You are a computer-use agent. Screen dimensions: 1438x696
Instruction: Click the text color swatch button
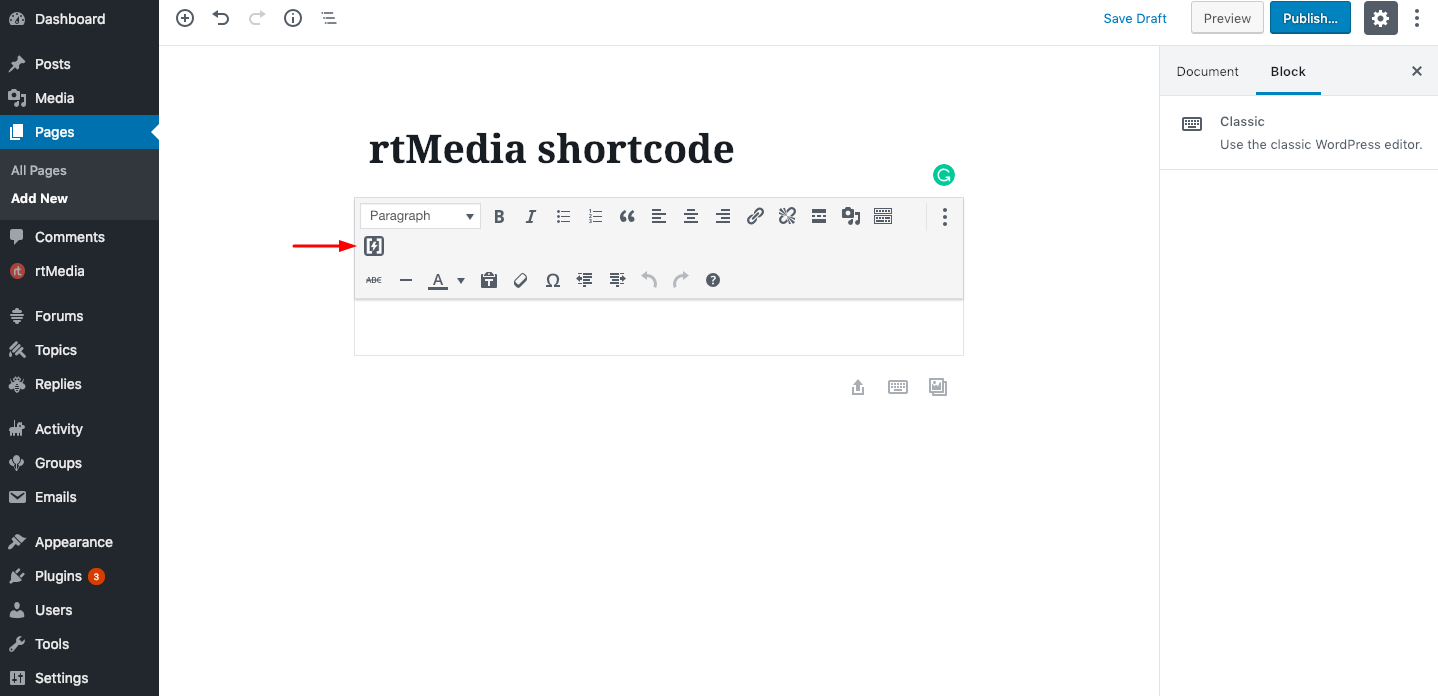click(x=438, y=281)
